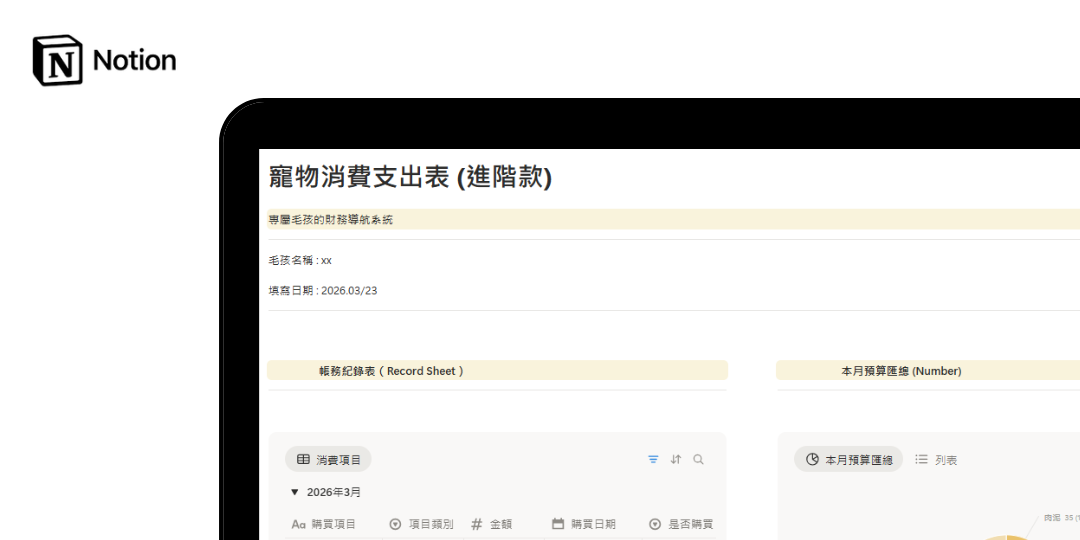The image size is (1080, 540).
Task: Open the database search magnifier icon
Action: pyautogui.click(x=699, y=460)
